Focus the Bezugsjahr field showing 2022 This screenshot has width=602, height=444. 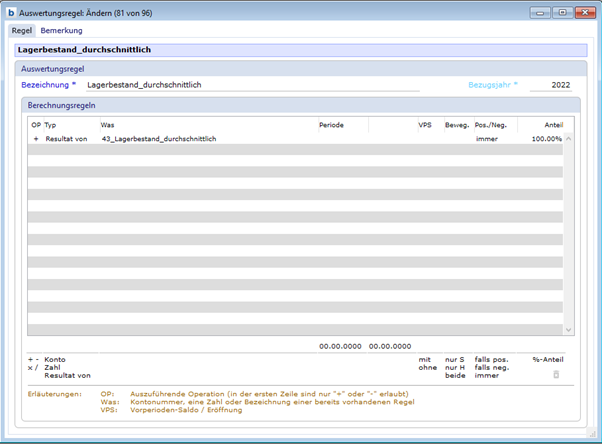pyautogui.click(x=551, y=85)
